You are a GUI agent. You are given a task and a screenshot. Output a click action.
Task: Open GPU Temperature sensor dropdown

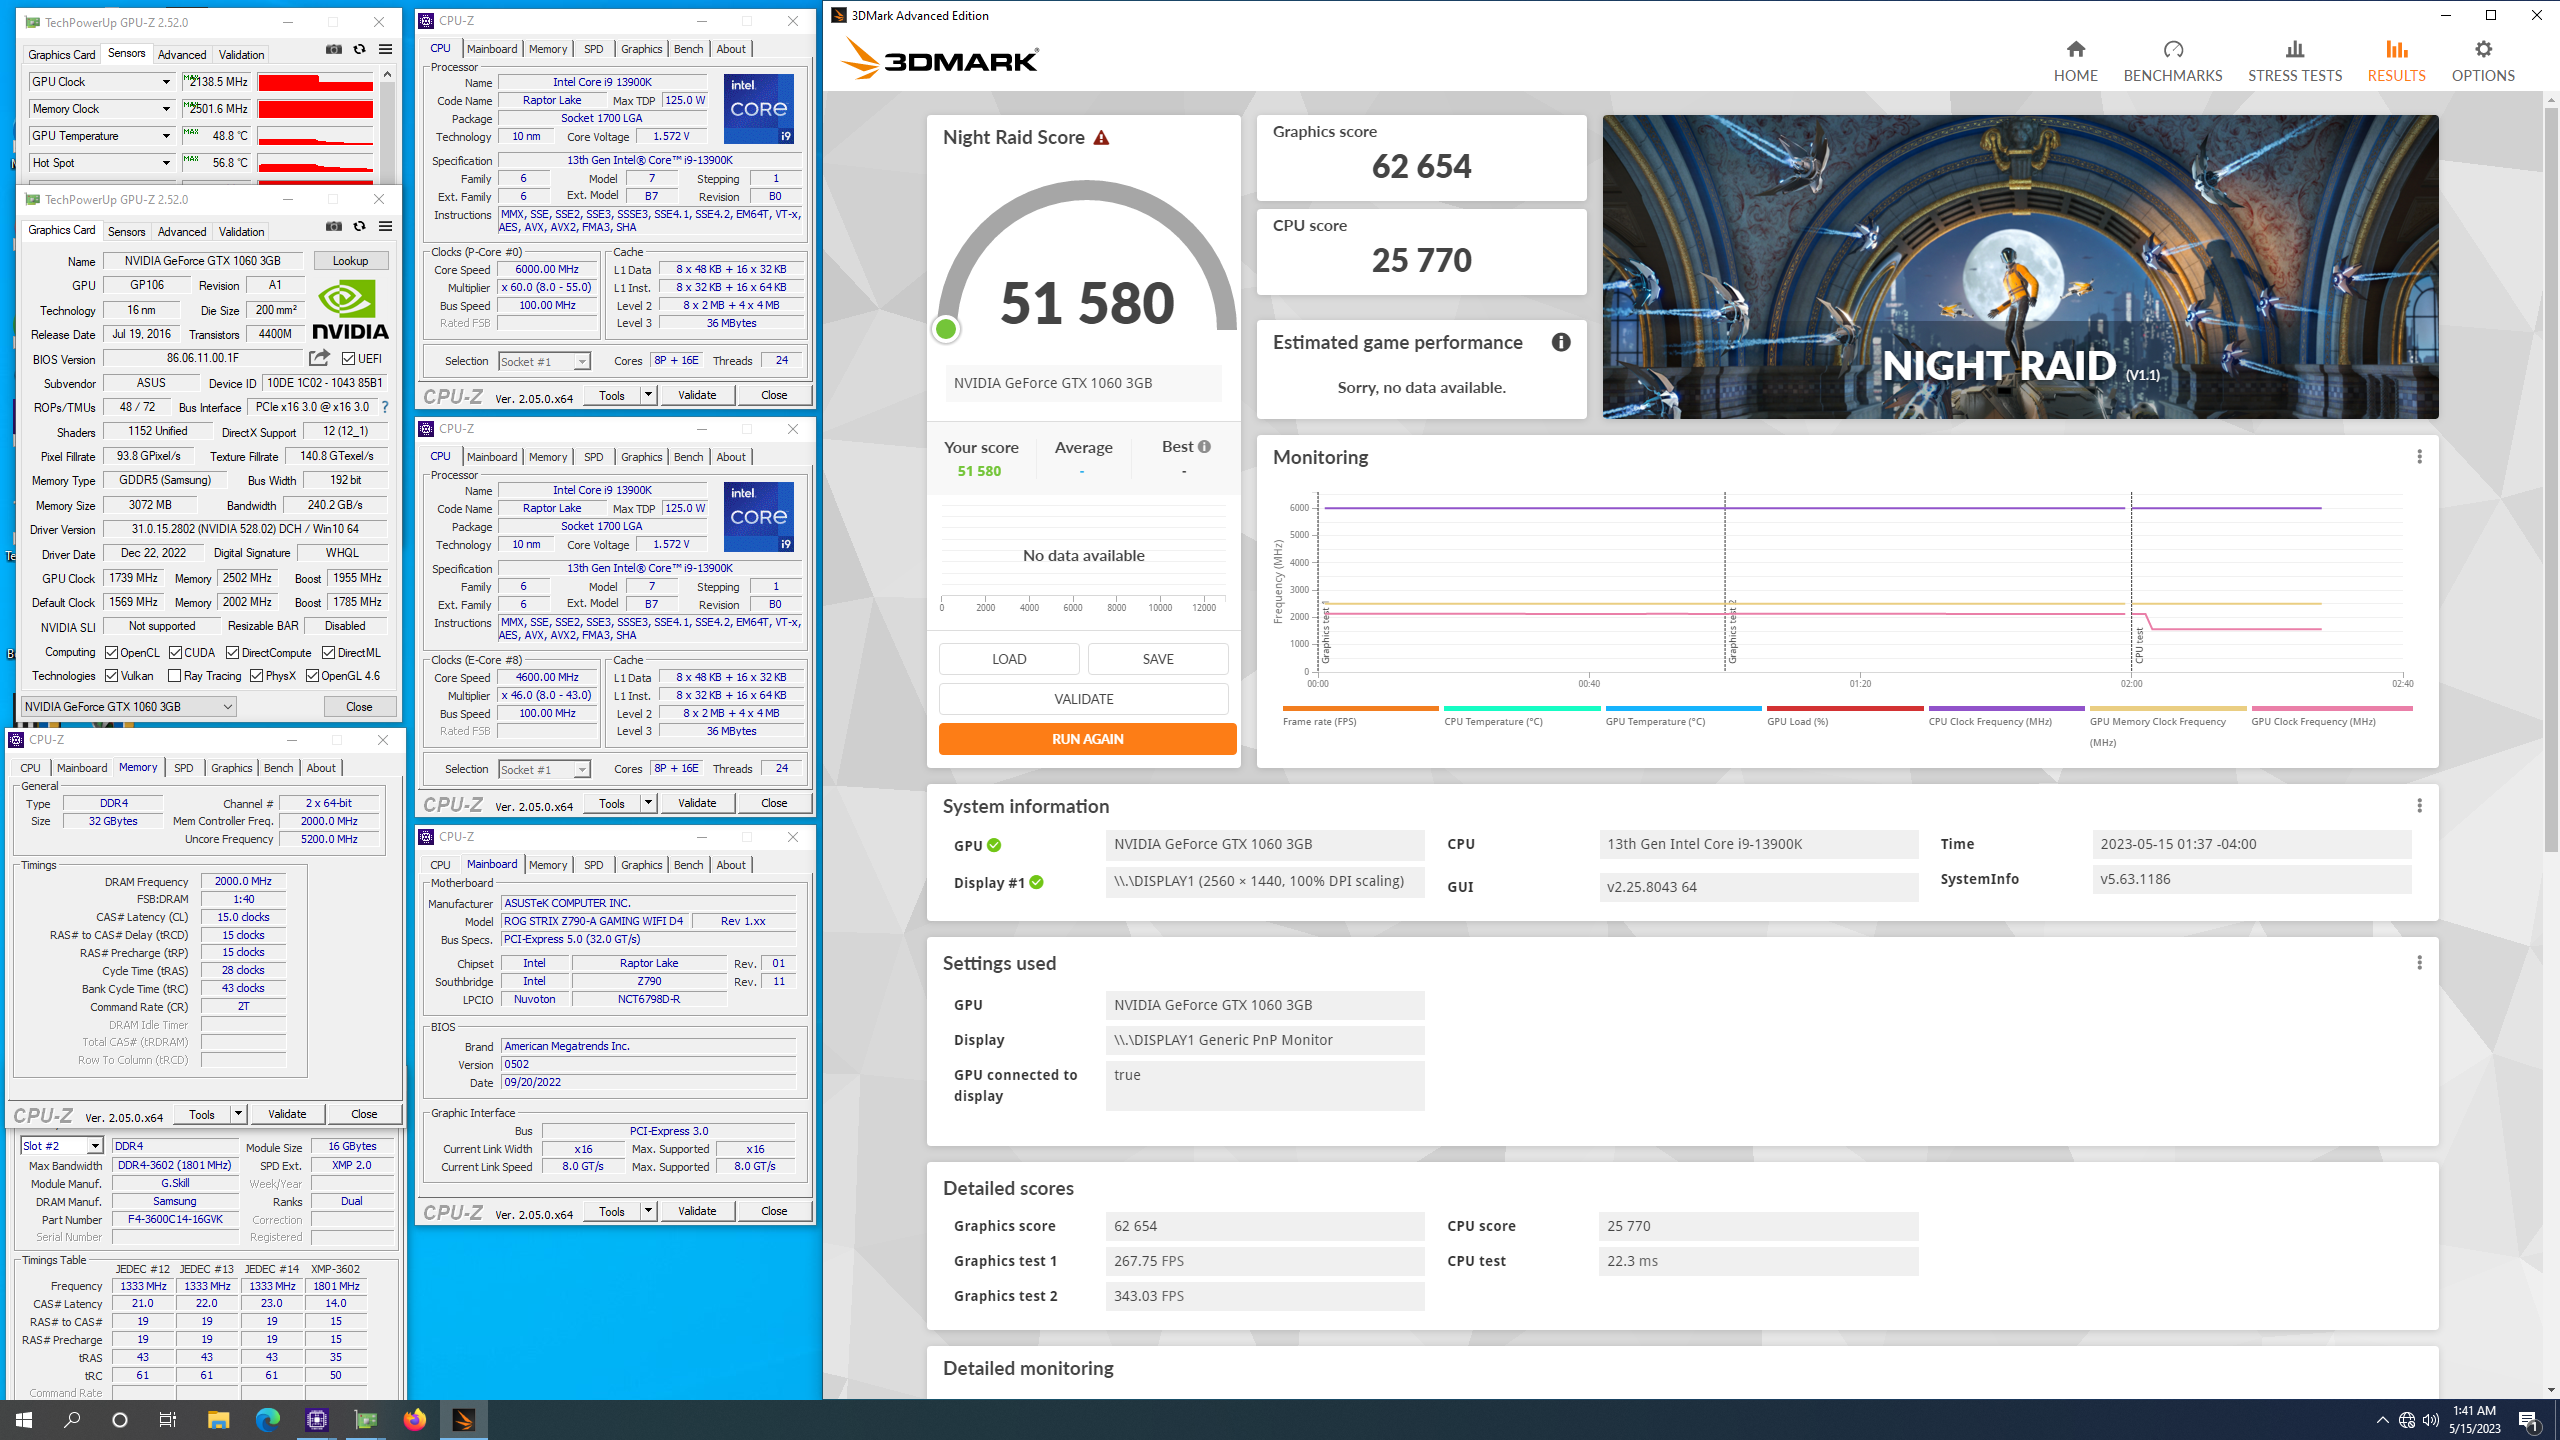(x=167, y=136)
